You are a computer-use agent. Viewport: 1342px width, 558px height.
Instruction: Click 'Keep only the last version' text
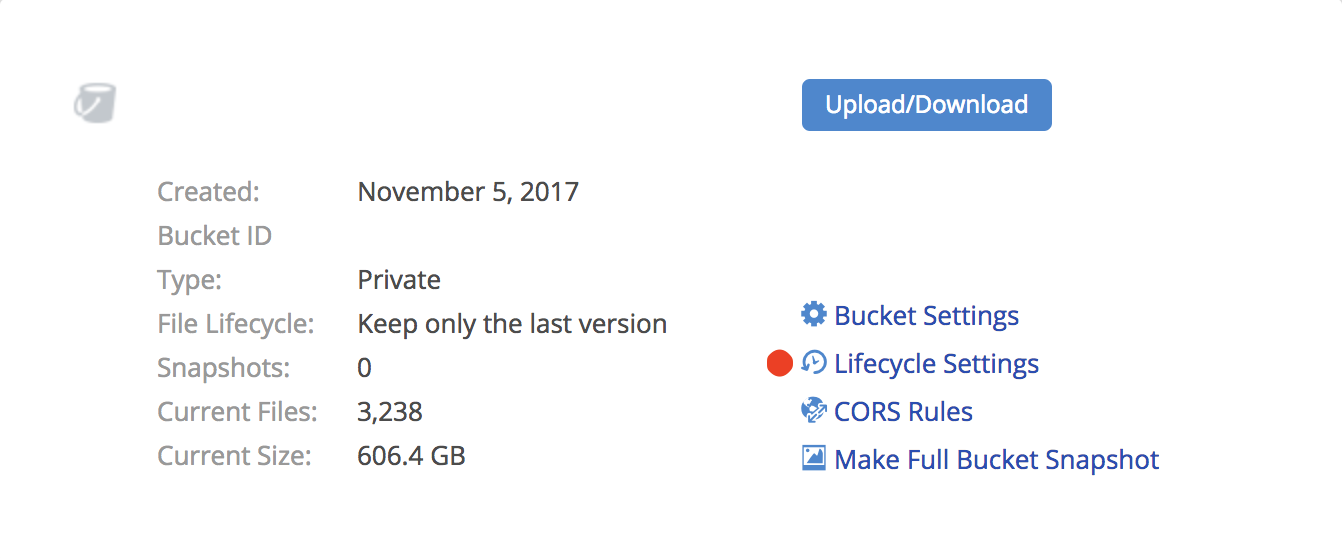[x=512, y=324]
